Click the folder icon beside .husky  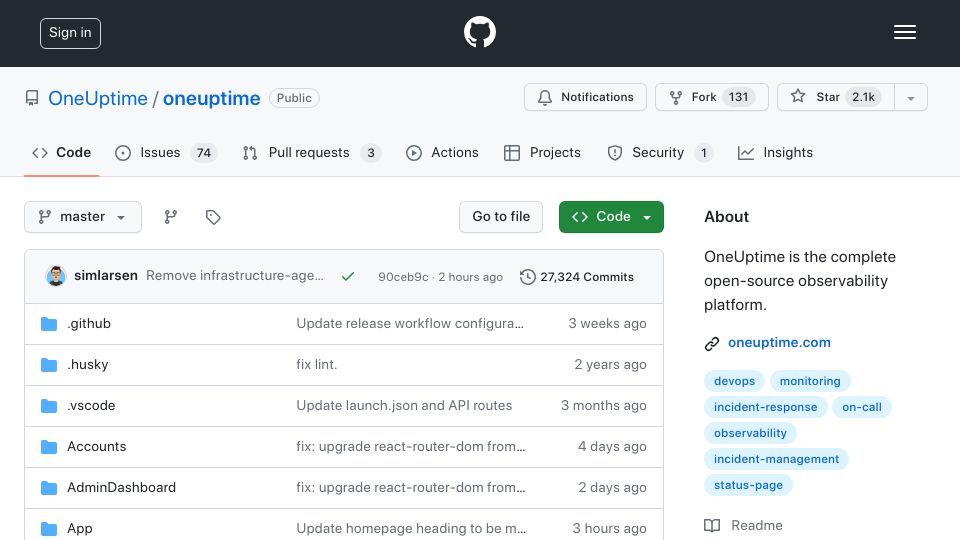49,365
